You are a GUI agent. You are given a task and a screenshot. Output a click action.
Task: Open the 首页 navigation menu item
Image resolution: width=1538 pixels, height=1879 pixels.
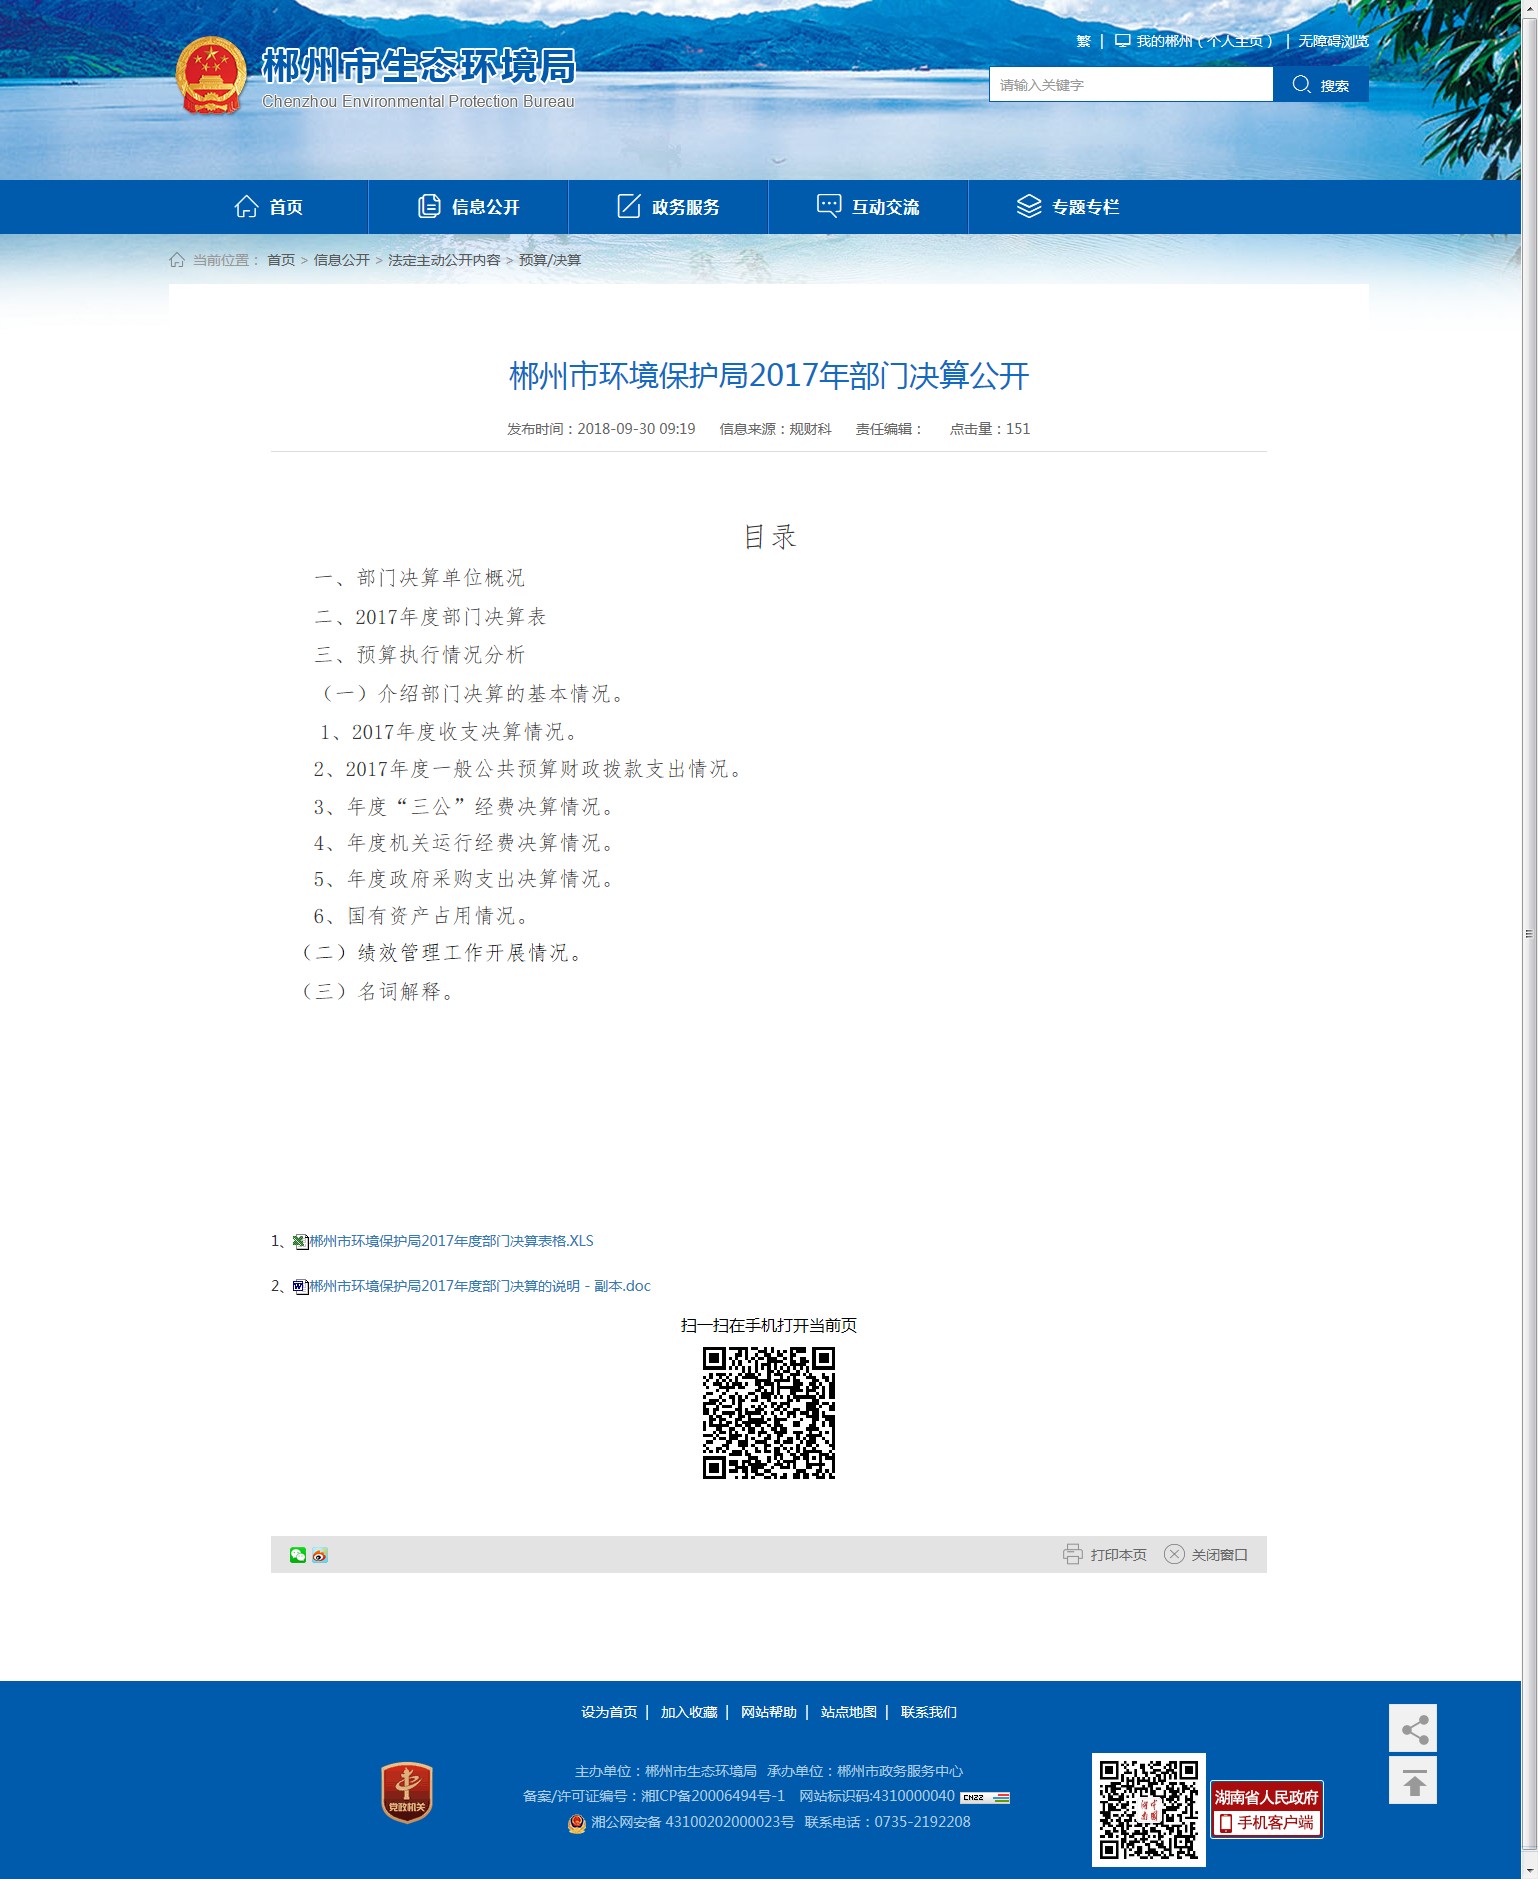269,207
